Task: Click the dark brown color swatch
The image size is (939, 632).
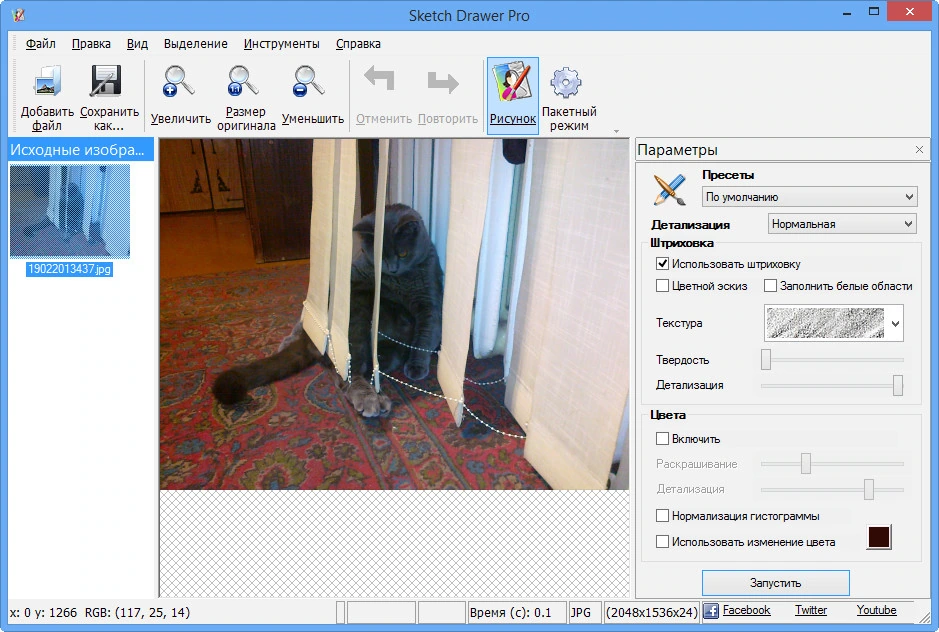Action: (879, 537)
